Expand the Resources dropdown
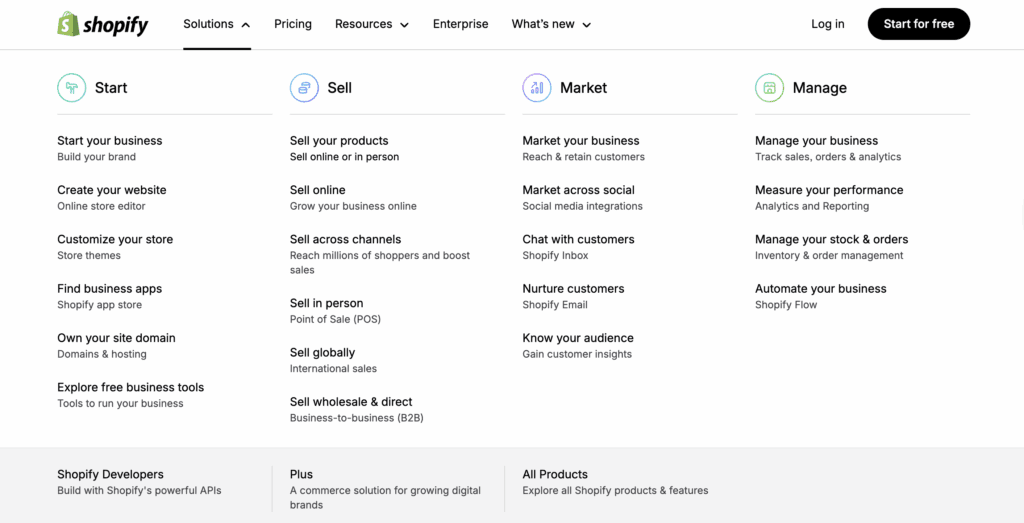Viewport: 1024px width, 523px height. click(x=372, y=24)
